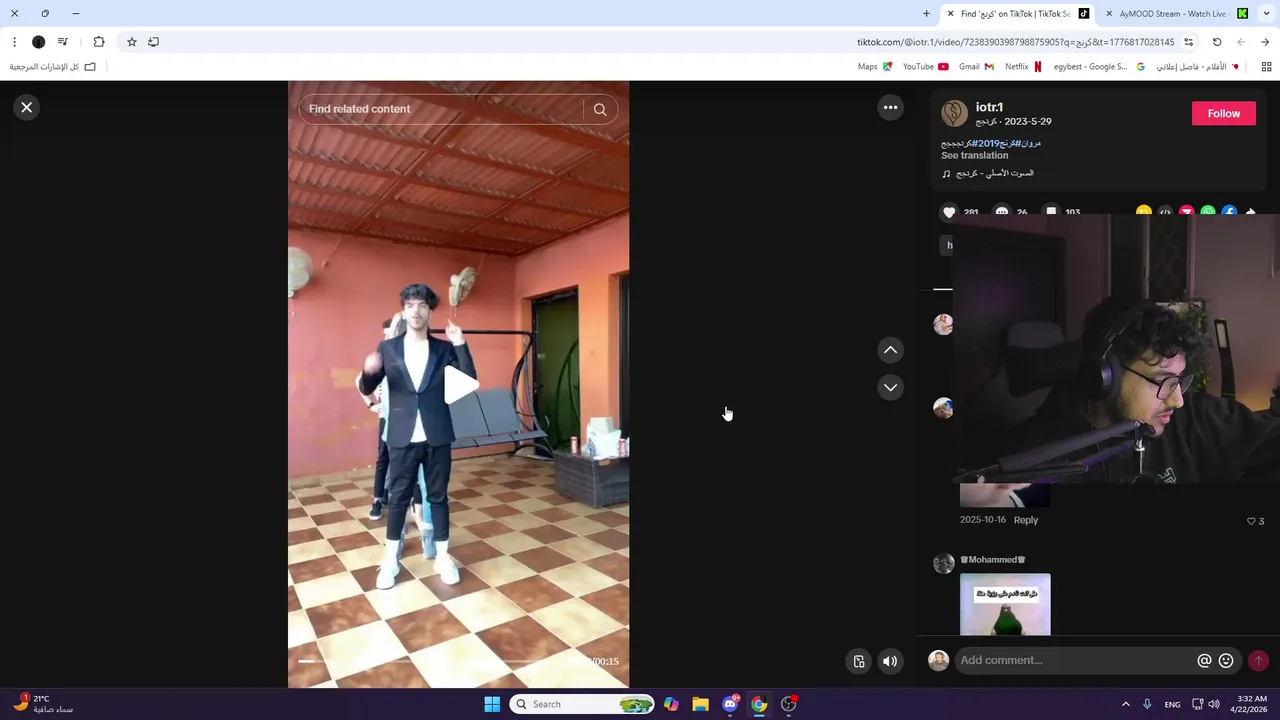Open the Chrome extensions puzzle icon
Image resolution: width=1280 pixels, height=720 pixels.
point(99,42)
